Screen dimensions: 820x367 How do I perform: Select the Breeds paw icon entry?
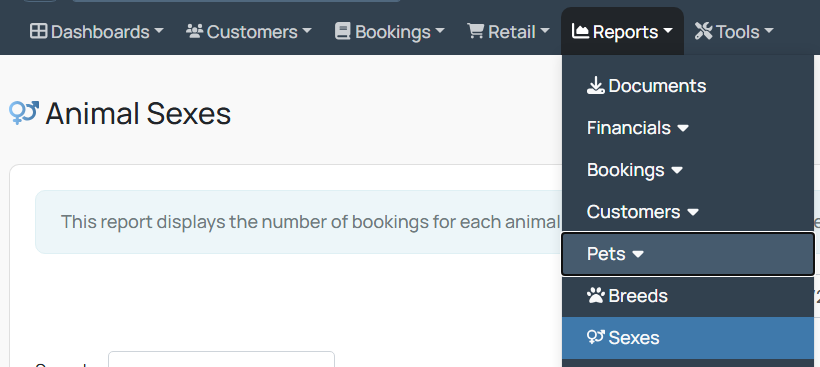click(x=595, y=296)
